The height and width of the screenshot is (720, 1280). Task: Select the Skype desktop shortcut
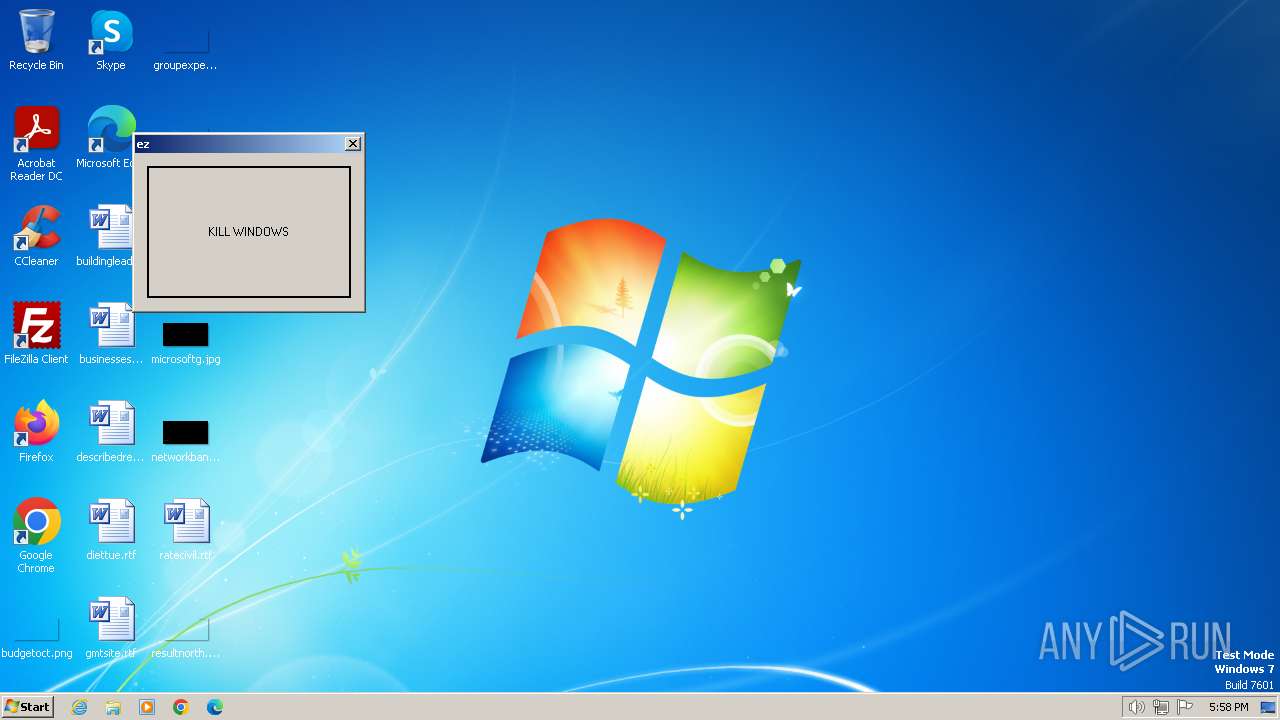pos(111,40)
